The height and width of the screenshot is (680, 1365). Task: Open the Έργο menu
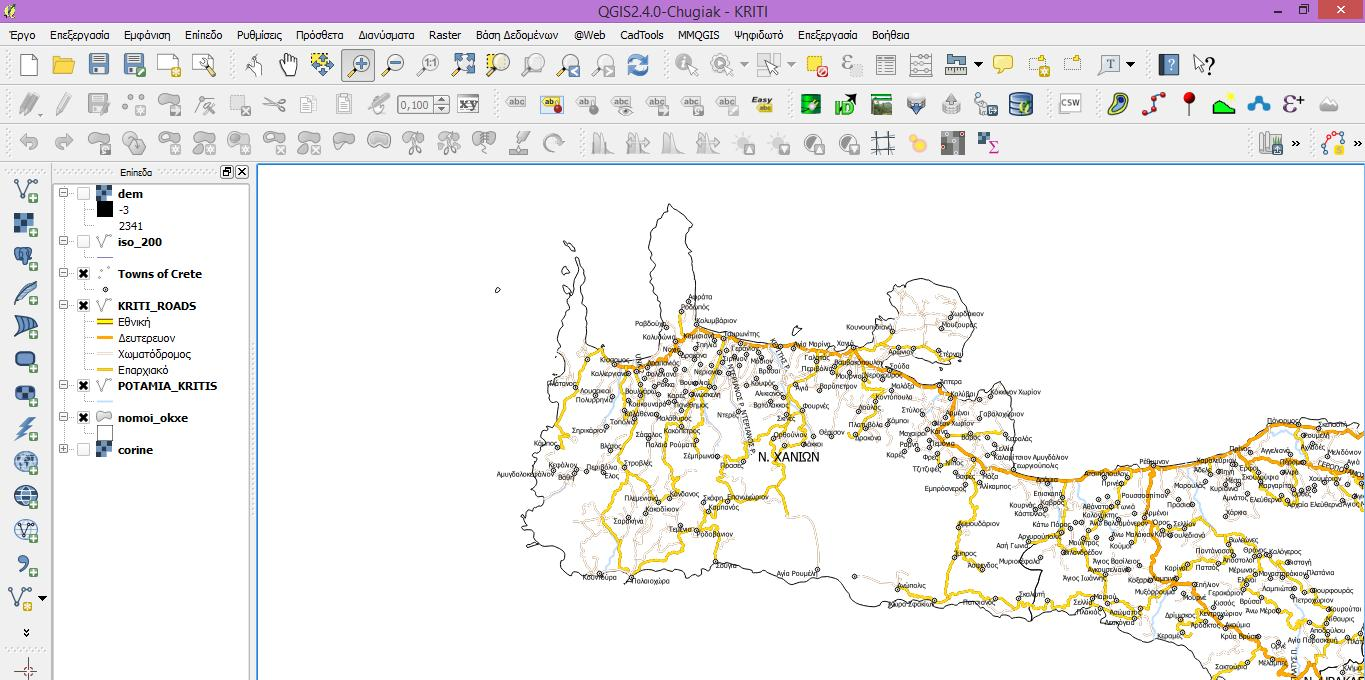point(22,35)
